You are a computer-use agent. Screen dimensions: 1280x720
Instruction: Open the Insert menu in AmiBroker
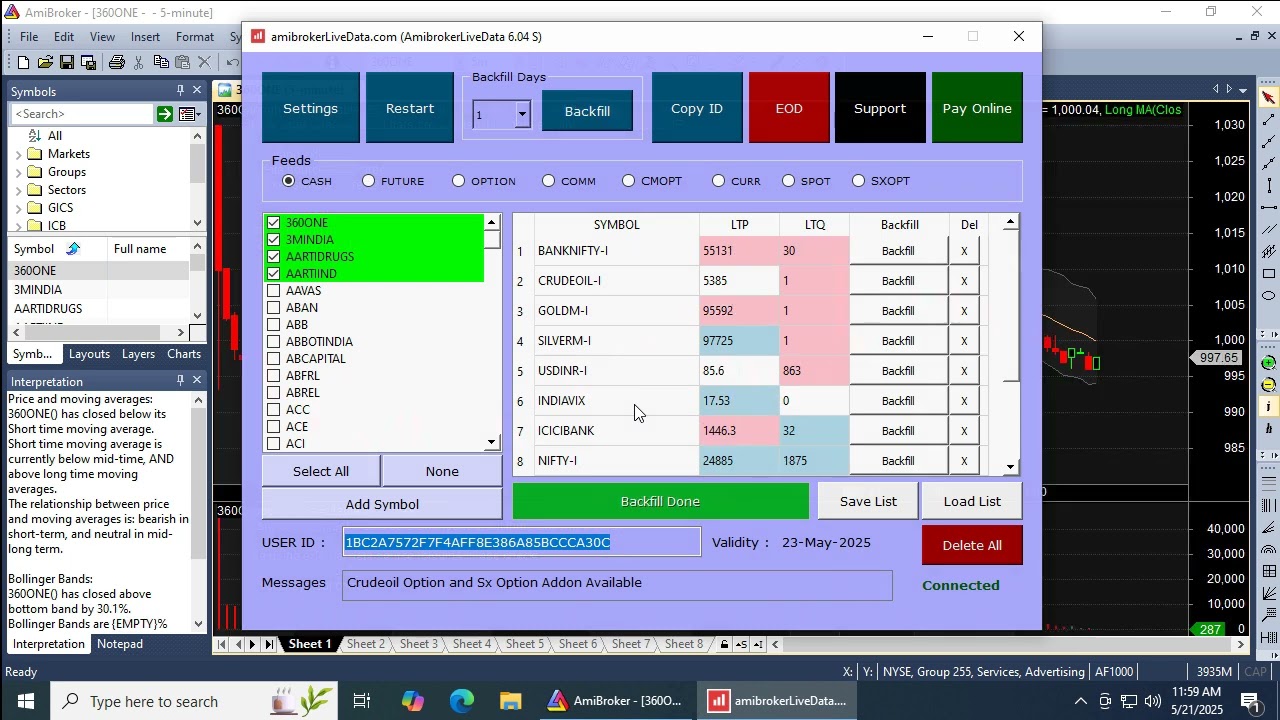[145, 37]
